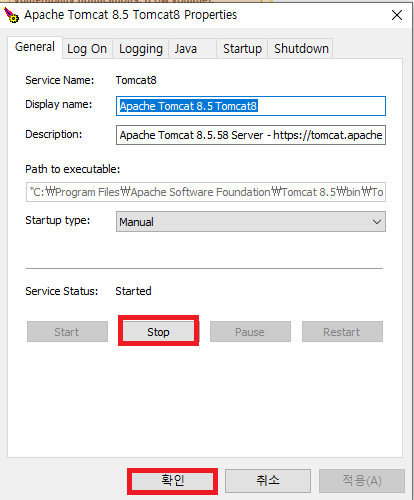Click the Startup type label
The height and width of the screenshot is (500, 414).
(58, 220)
